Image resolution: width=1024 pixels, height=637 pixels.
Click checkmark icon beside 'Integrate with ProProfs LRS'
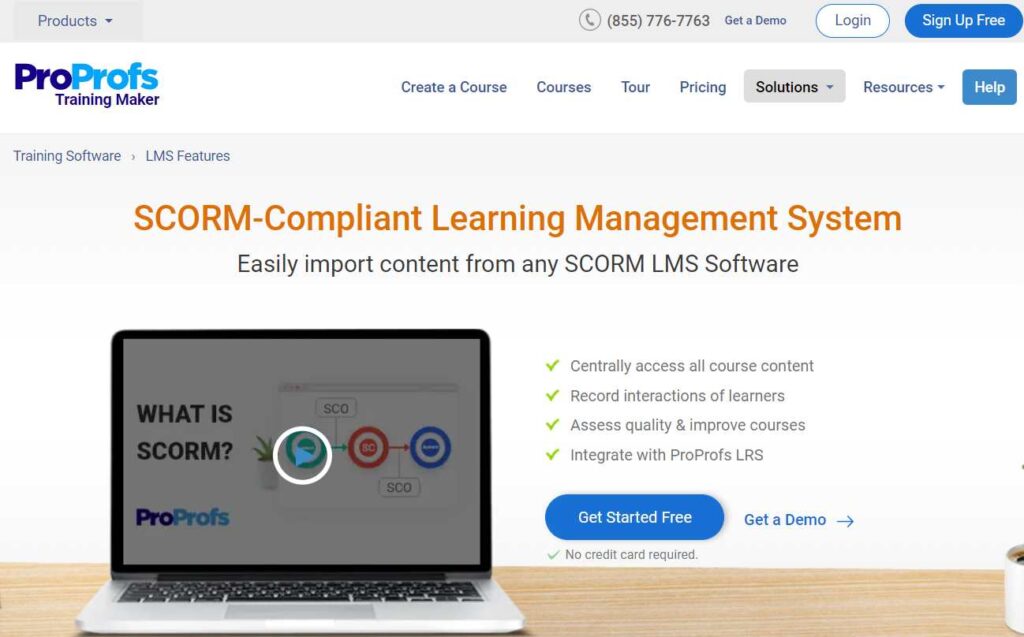pyautogui.click(x=552, y=454)
